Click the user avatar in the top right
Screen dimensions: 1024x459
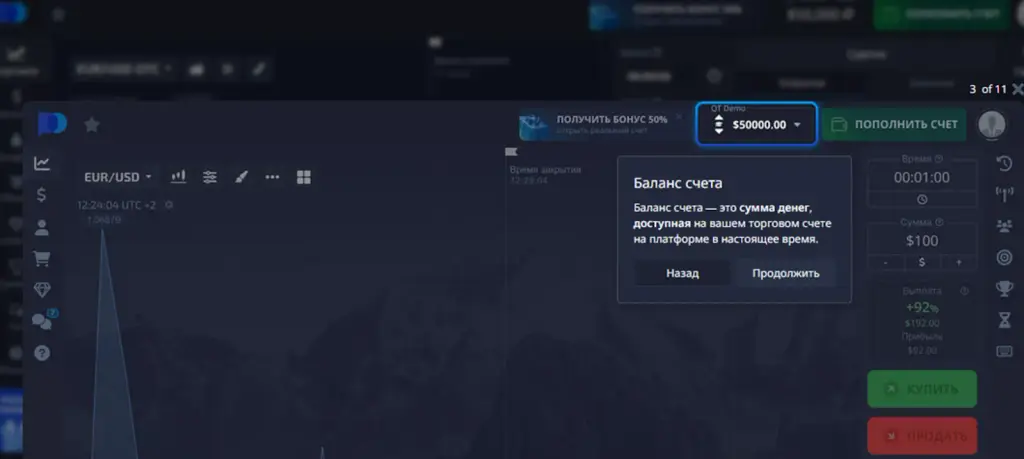point(991,124)
